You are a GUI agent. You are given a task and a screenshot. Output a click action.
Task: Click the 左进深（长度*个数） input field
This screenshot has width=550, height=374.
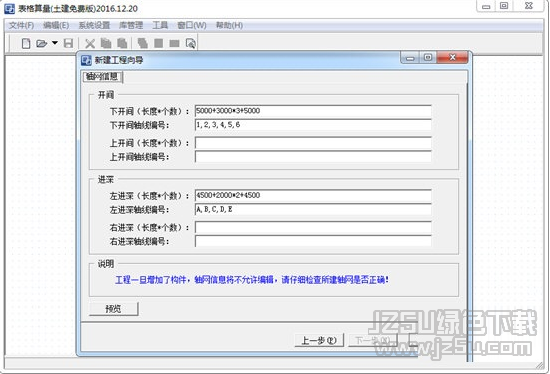pyautogui.click(x=313, y=195)
